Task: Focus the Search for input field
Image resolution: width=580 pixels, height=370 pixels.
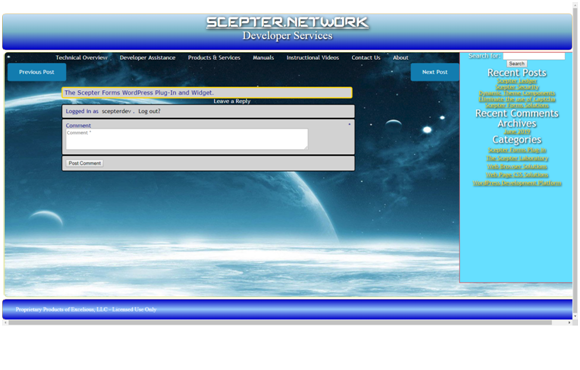Action: 534,56
